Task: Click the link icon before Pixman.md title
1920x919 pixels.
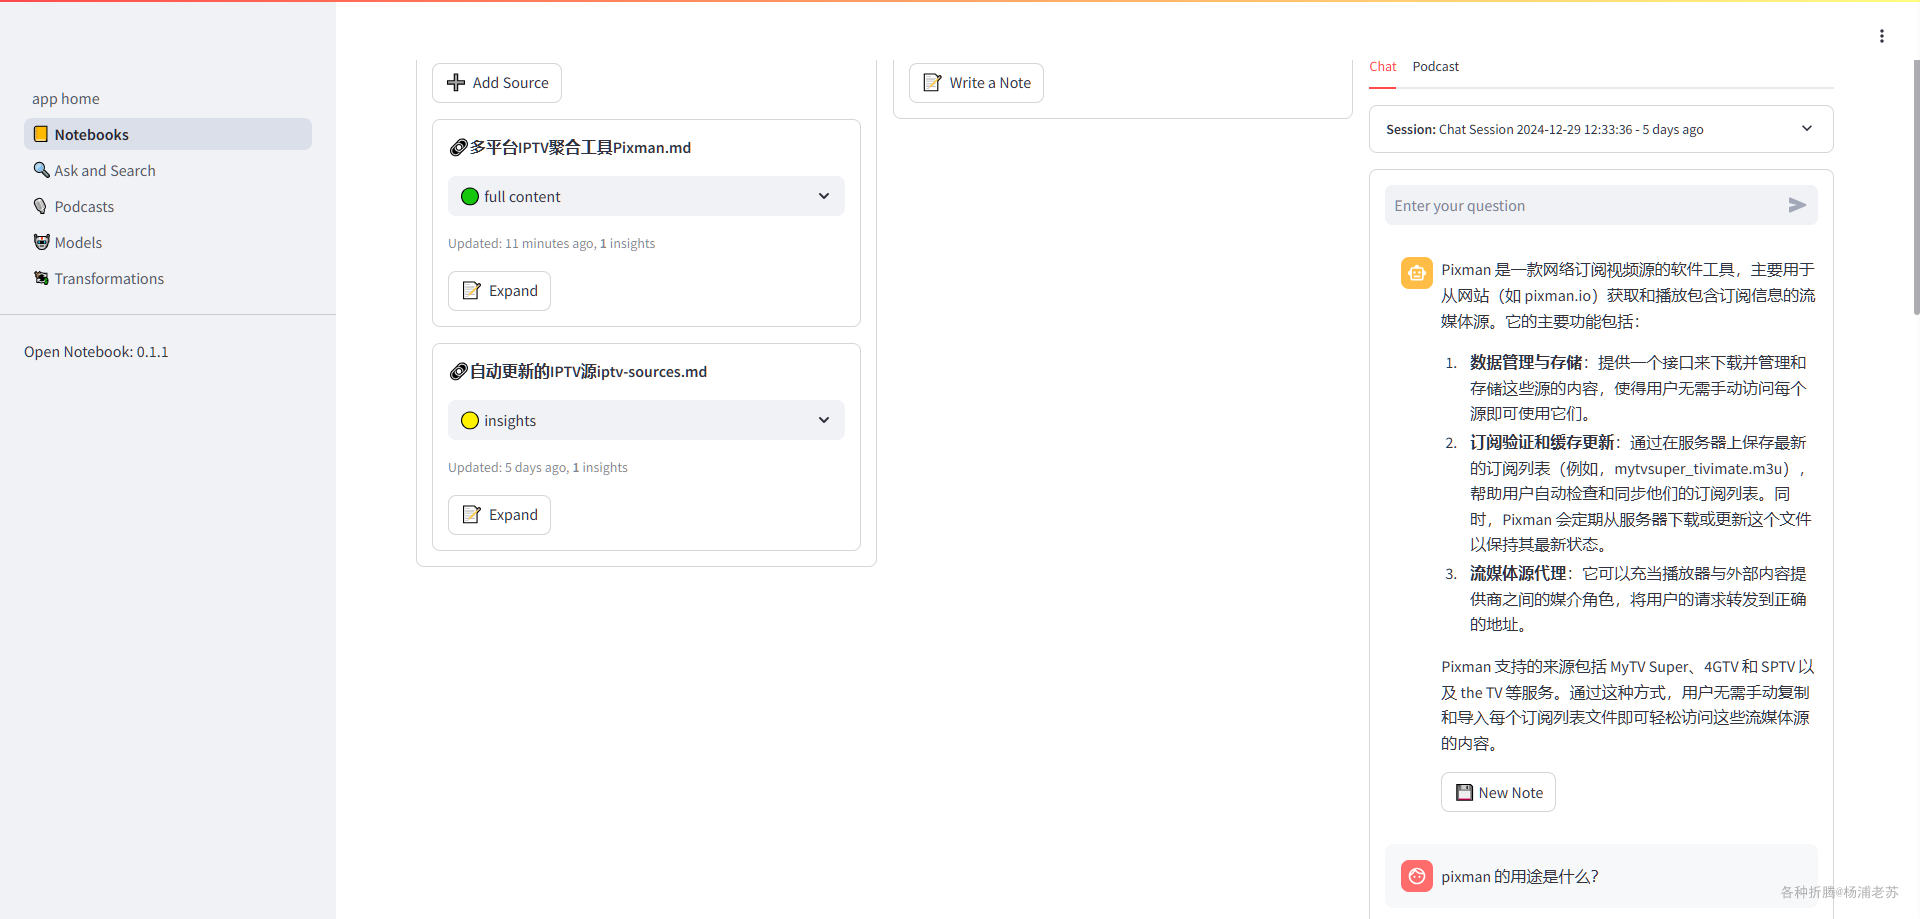Action: (458, 147)
